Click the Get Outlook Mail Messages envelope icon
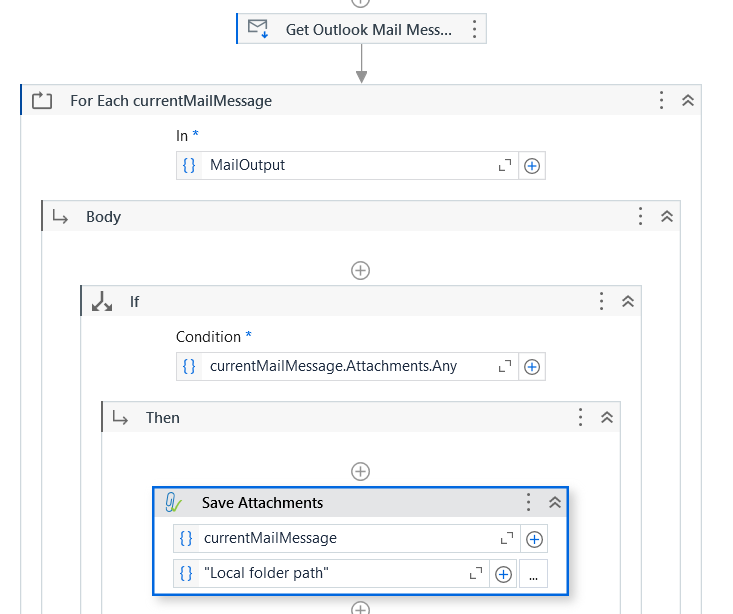 tap(258, 29)
